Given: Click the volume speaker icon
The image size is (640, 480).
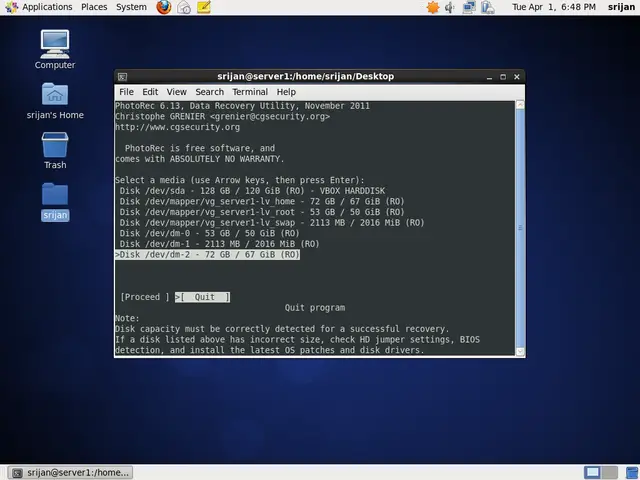Looking at the screenshot, I should pyautogui.click(x=449, y=7).
